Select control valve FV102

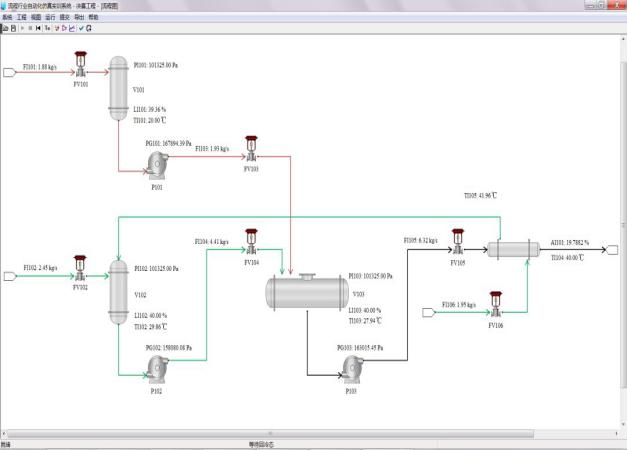click(80, 268)
